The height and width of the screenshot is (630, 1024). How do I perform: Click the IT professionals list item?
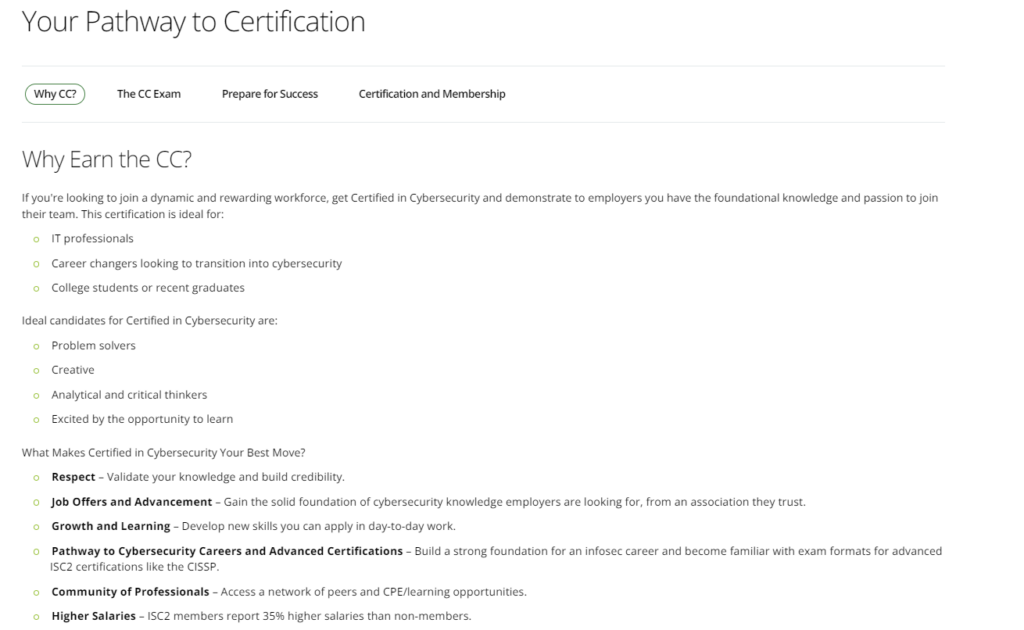coord(92,239)
